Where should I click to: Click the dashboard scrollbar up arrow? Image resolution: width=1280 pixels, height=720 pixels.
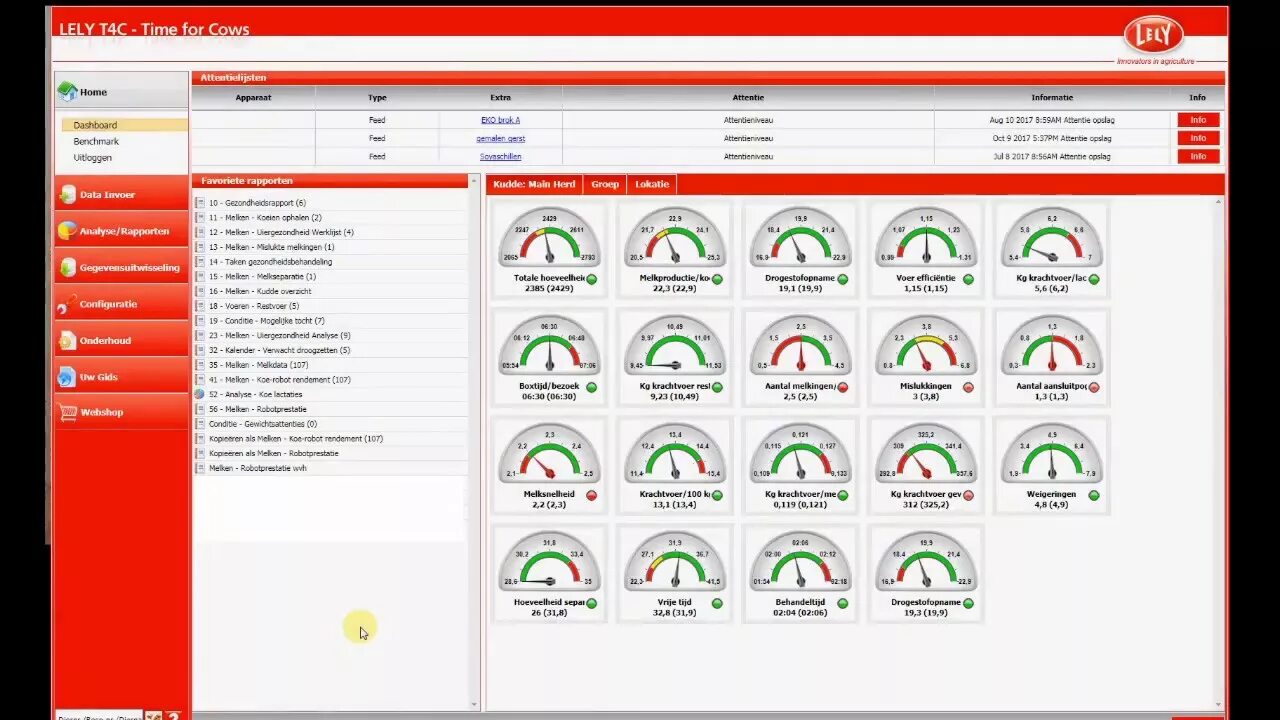1218,201
